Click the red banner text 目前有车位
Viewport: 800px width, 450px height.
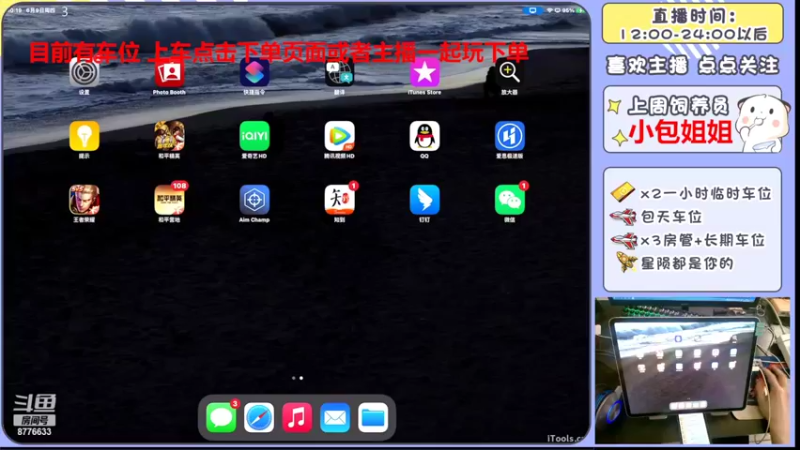(x=84, y=53)
